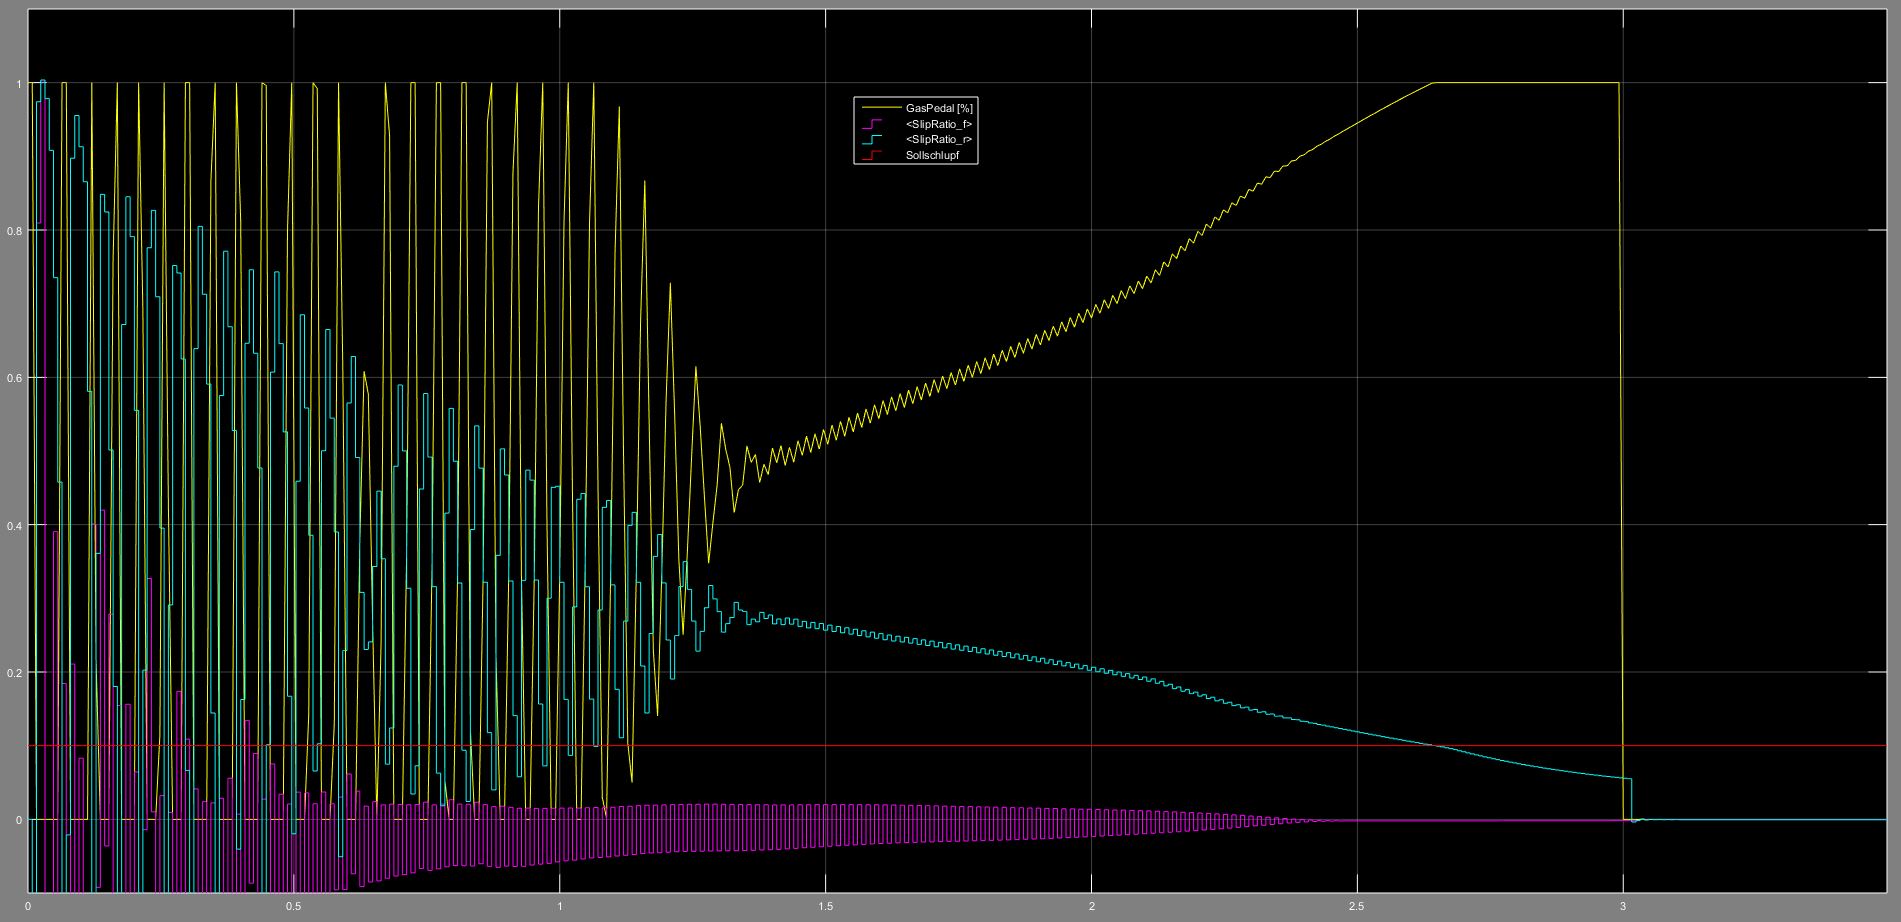Click the 0.5 tick label on the time axis
The width and height of the screenshot is (1901, 922).
(293, 907)
